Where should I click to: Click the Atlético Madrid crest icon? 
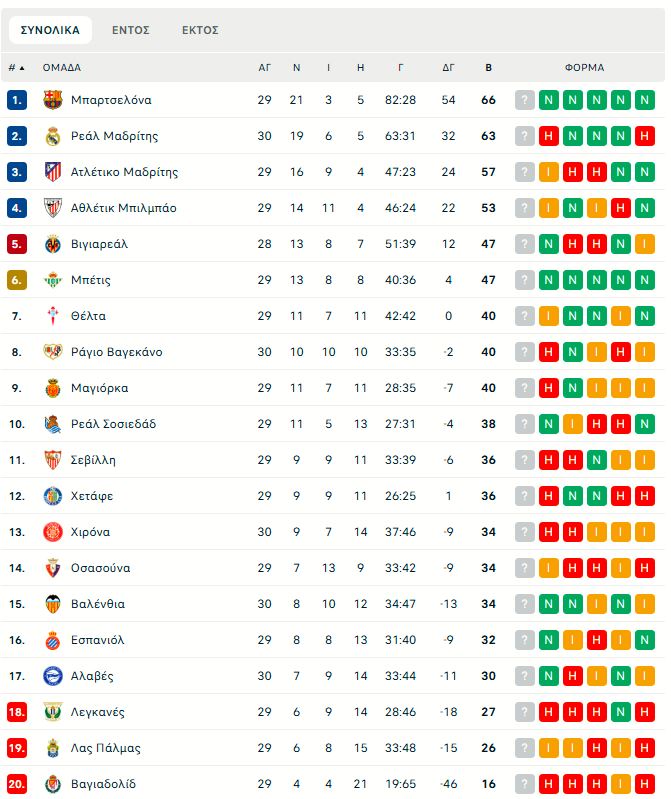pyautogui.click(x=53, y=172)
